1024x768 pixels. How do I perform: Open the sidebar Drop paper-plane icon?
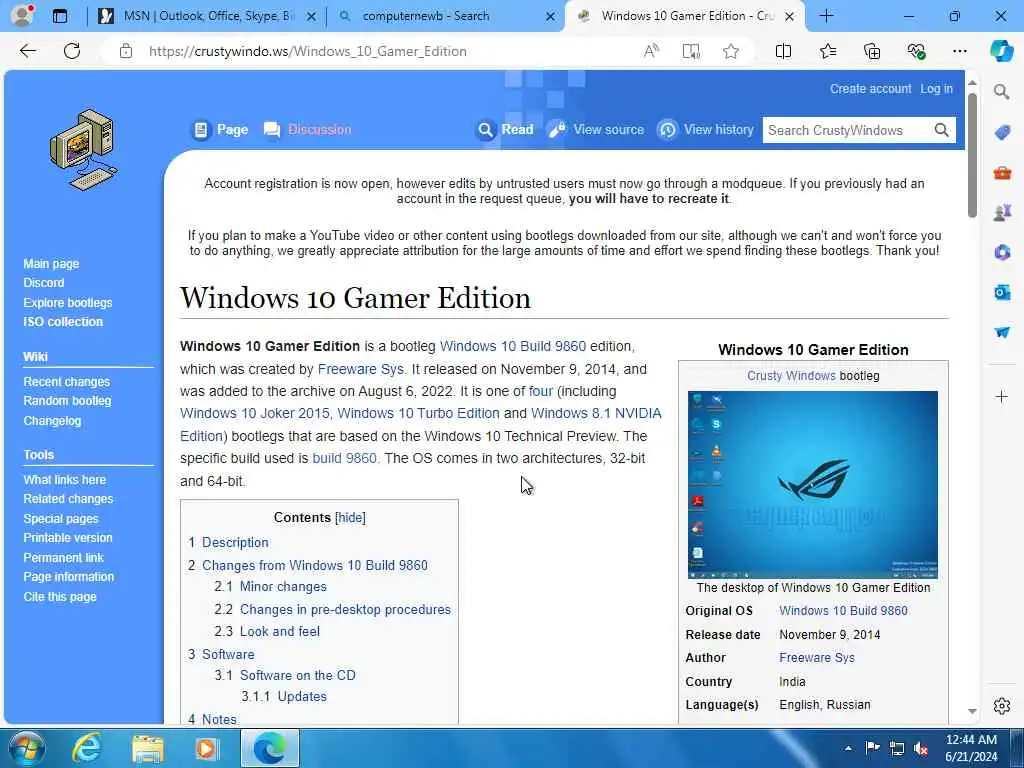[x=1002, y=332]
